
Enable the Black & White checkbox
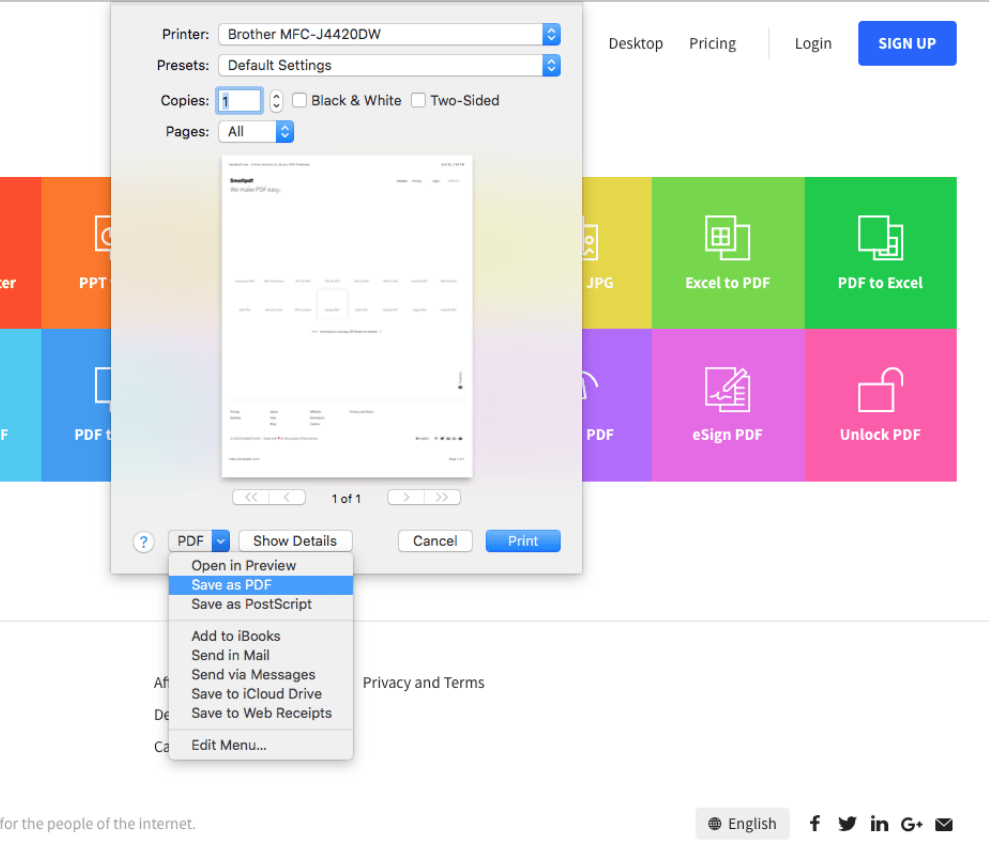click(300, 100)
